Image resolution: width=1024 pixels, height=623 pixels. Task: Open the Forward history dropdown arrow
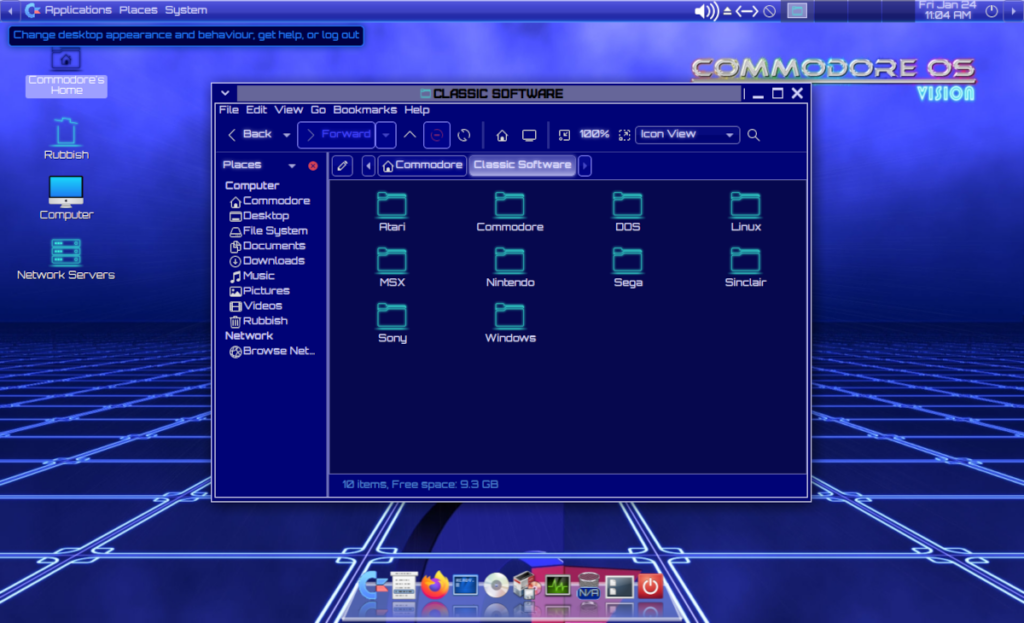(x=386, y=135)
